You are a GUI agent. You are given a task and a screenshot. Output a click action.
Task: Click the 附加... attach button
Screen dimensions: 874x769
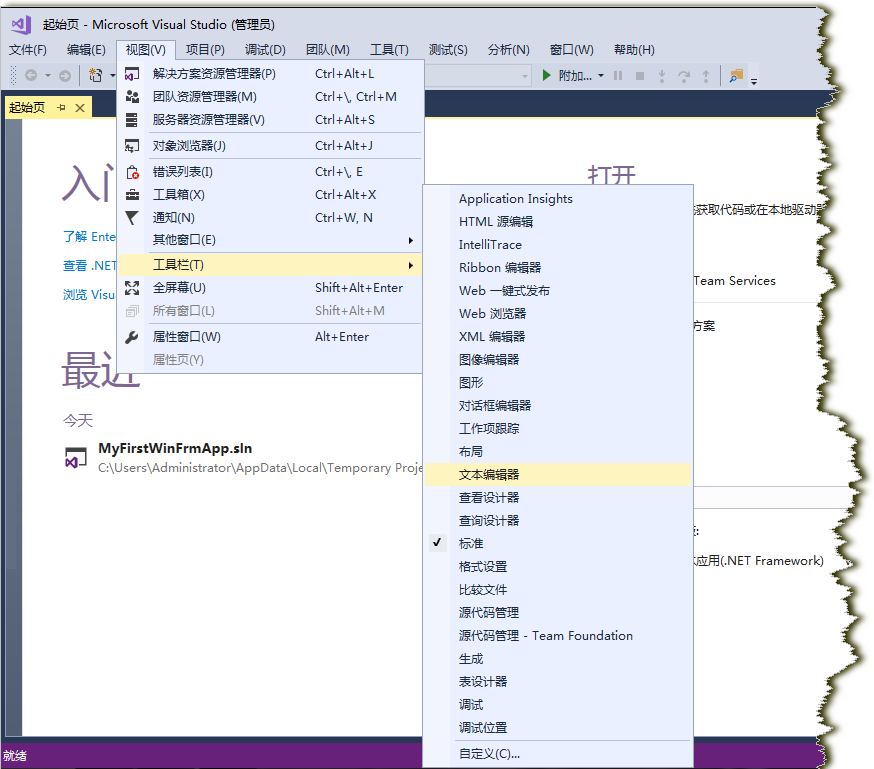pos(575,75)
